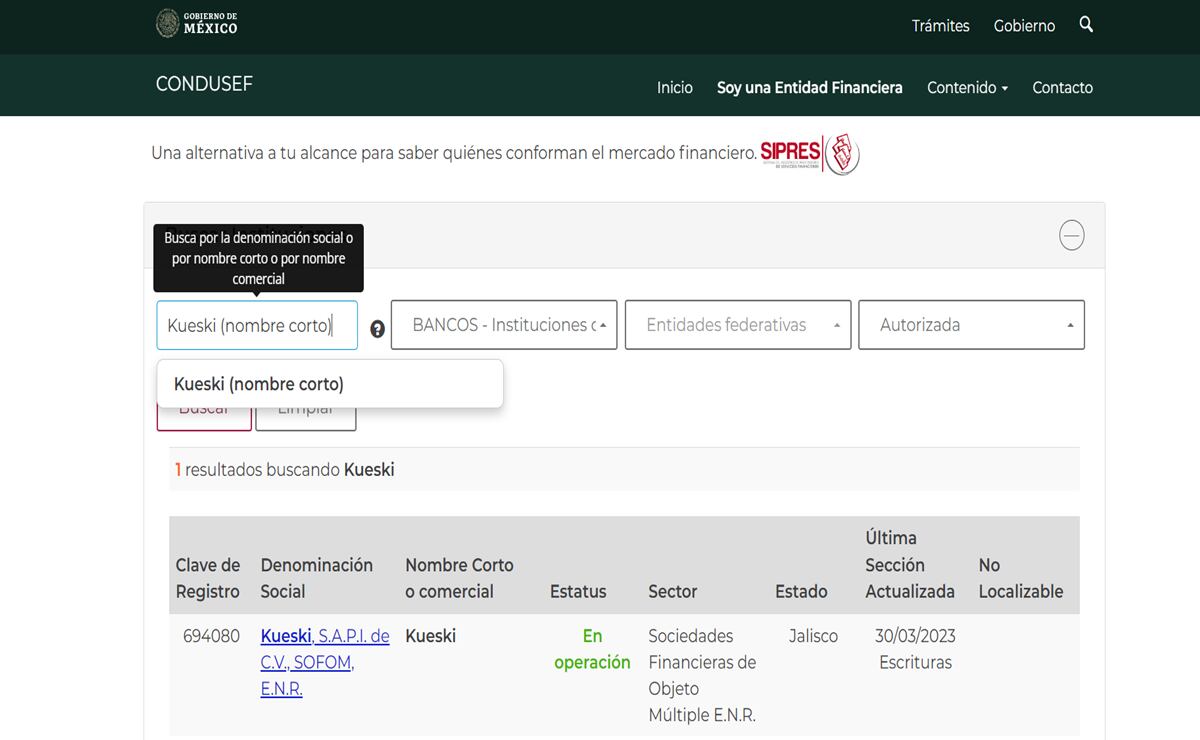1200x740 pixels.
Task: Expand the Autorizada dropdown
Action: [970, 324]
